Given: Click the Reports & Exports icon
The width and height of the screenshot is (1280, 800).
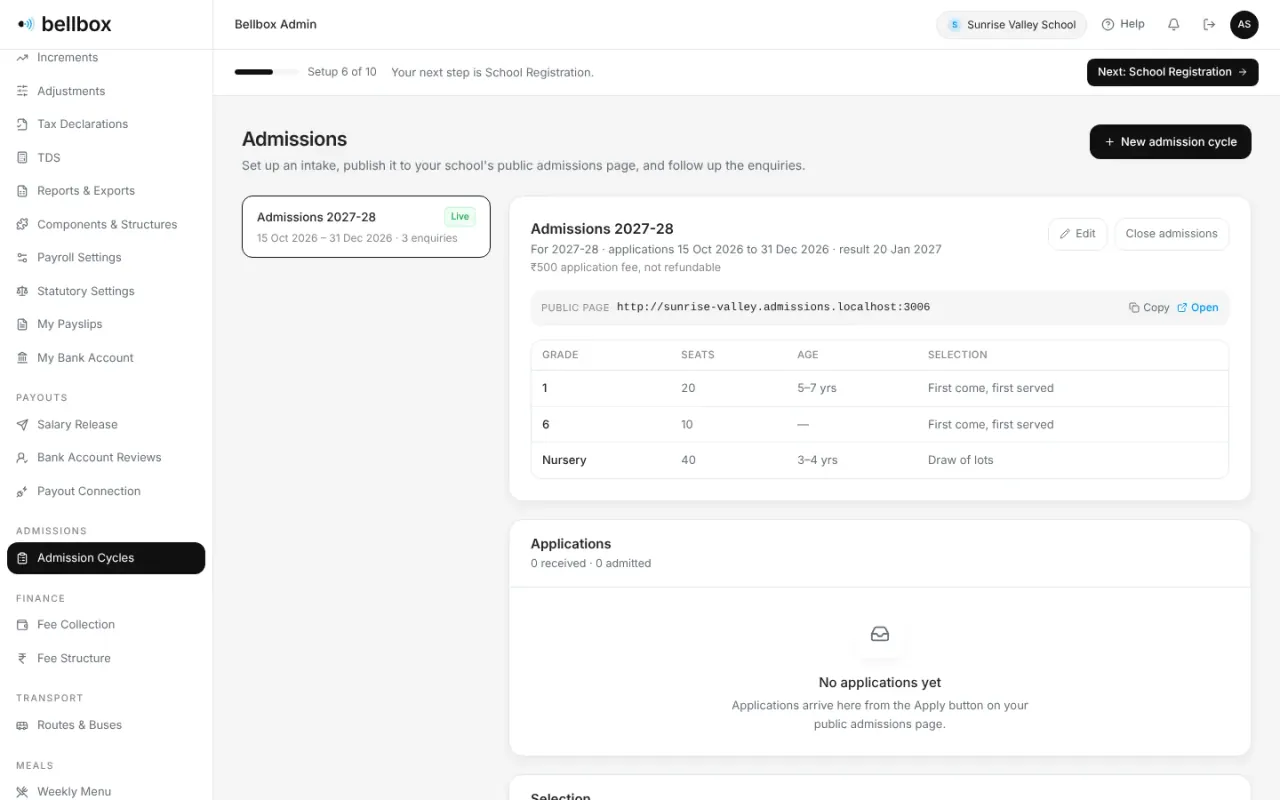Looking at the screenshot, I should pos(22,191).
